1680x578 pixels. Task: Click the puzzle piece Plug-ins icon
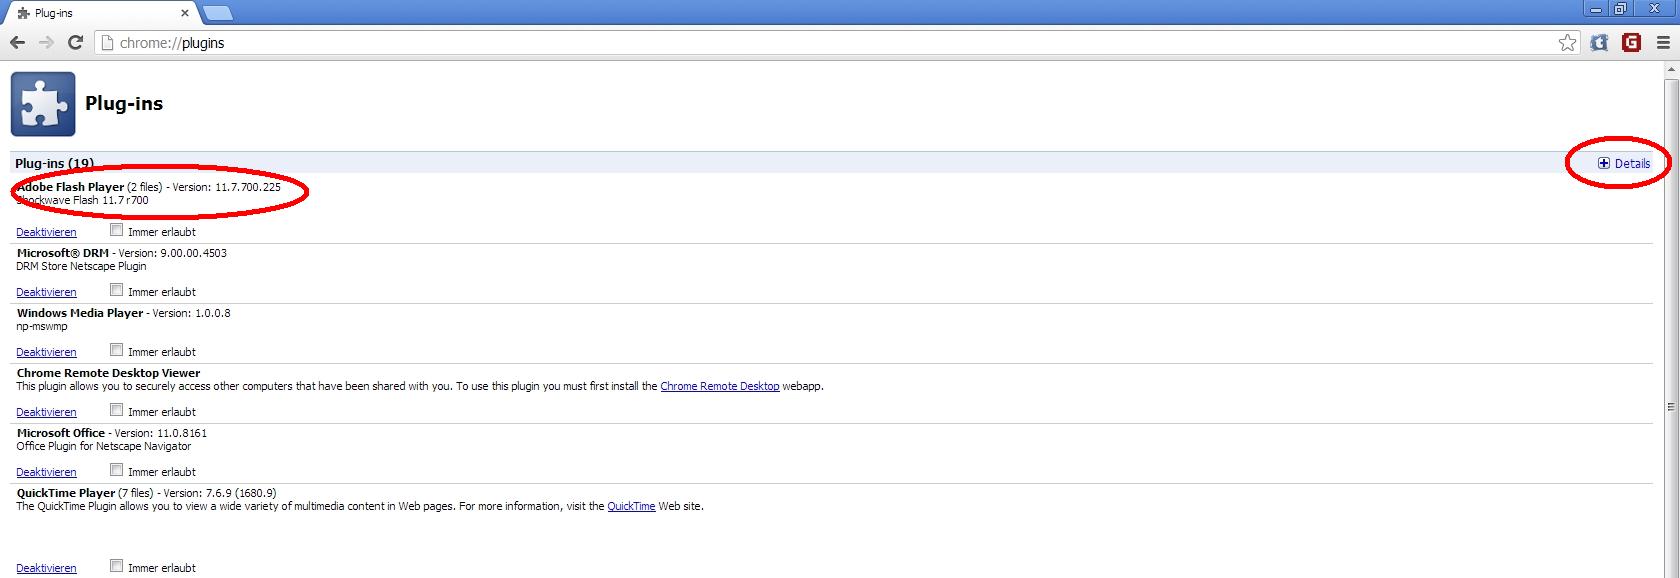(x=43, y=104)
